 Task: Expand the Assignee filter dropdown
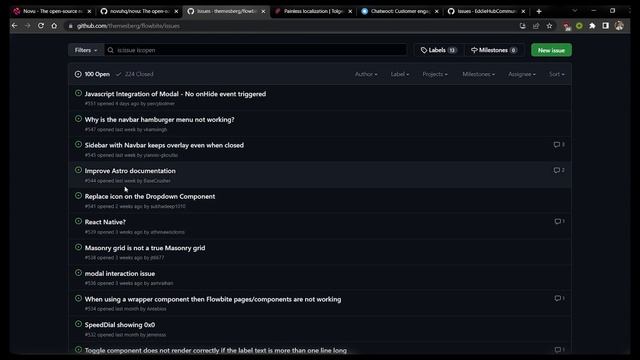[x=522, y=74]
